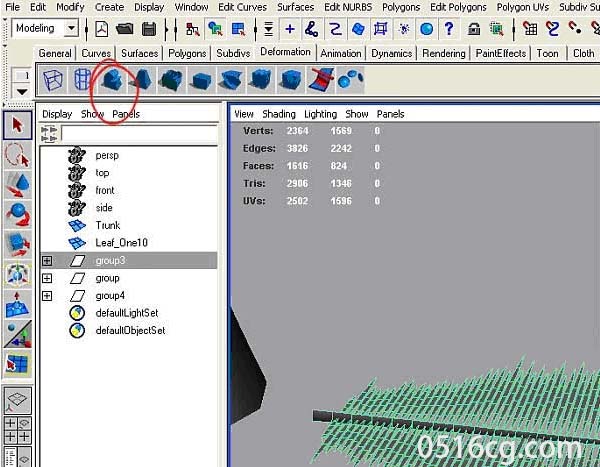The image size is (600, 467).
Task: Click the New Scene icon
Action: pyautogui.click(x=102, y=29)
